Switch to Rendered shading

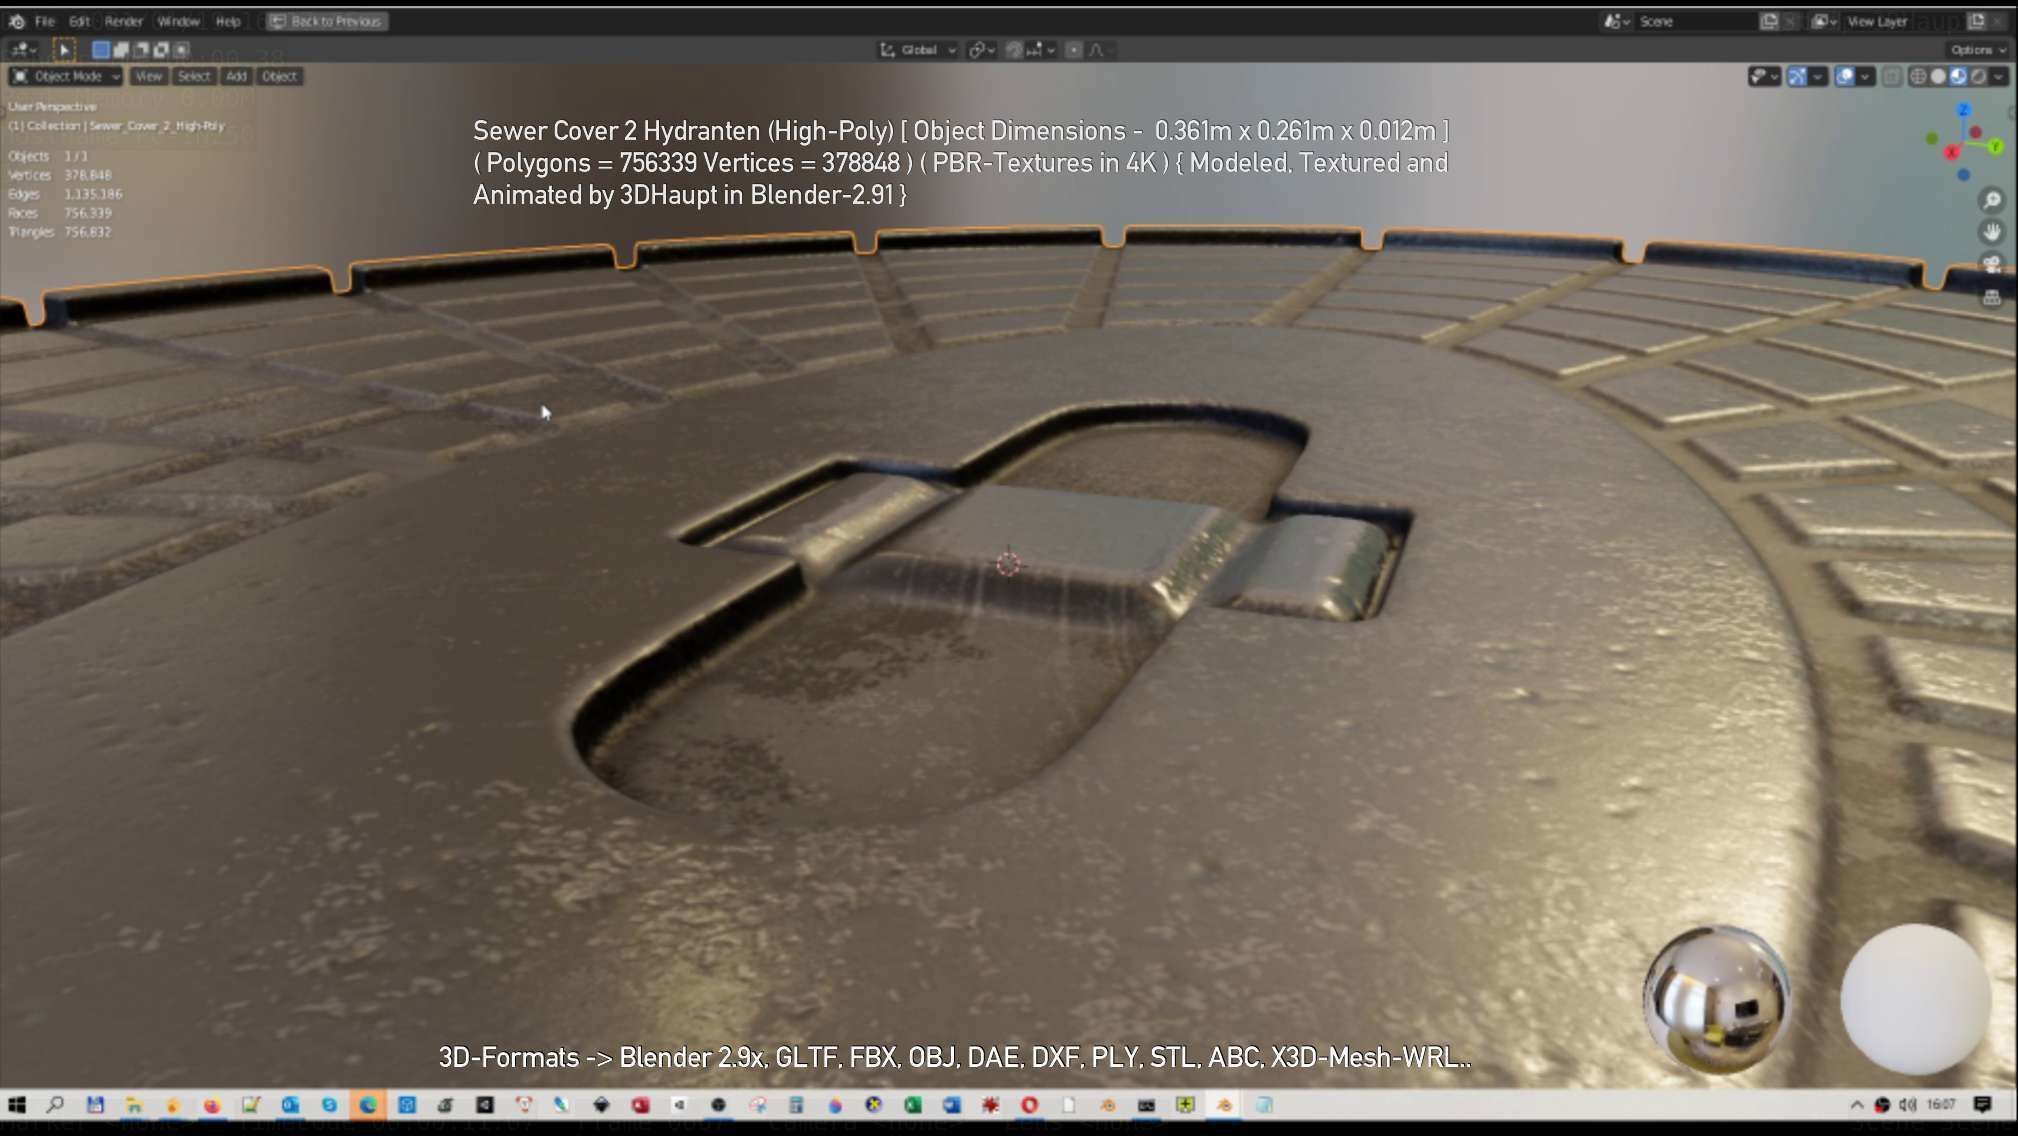(x=1978, y=77)
